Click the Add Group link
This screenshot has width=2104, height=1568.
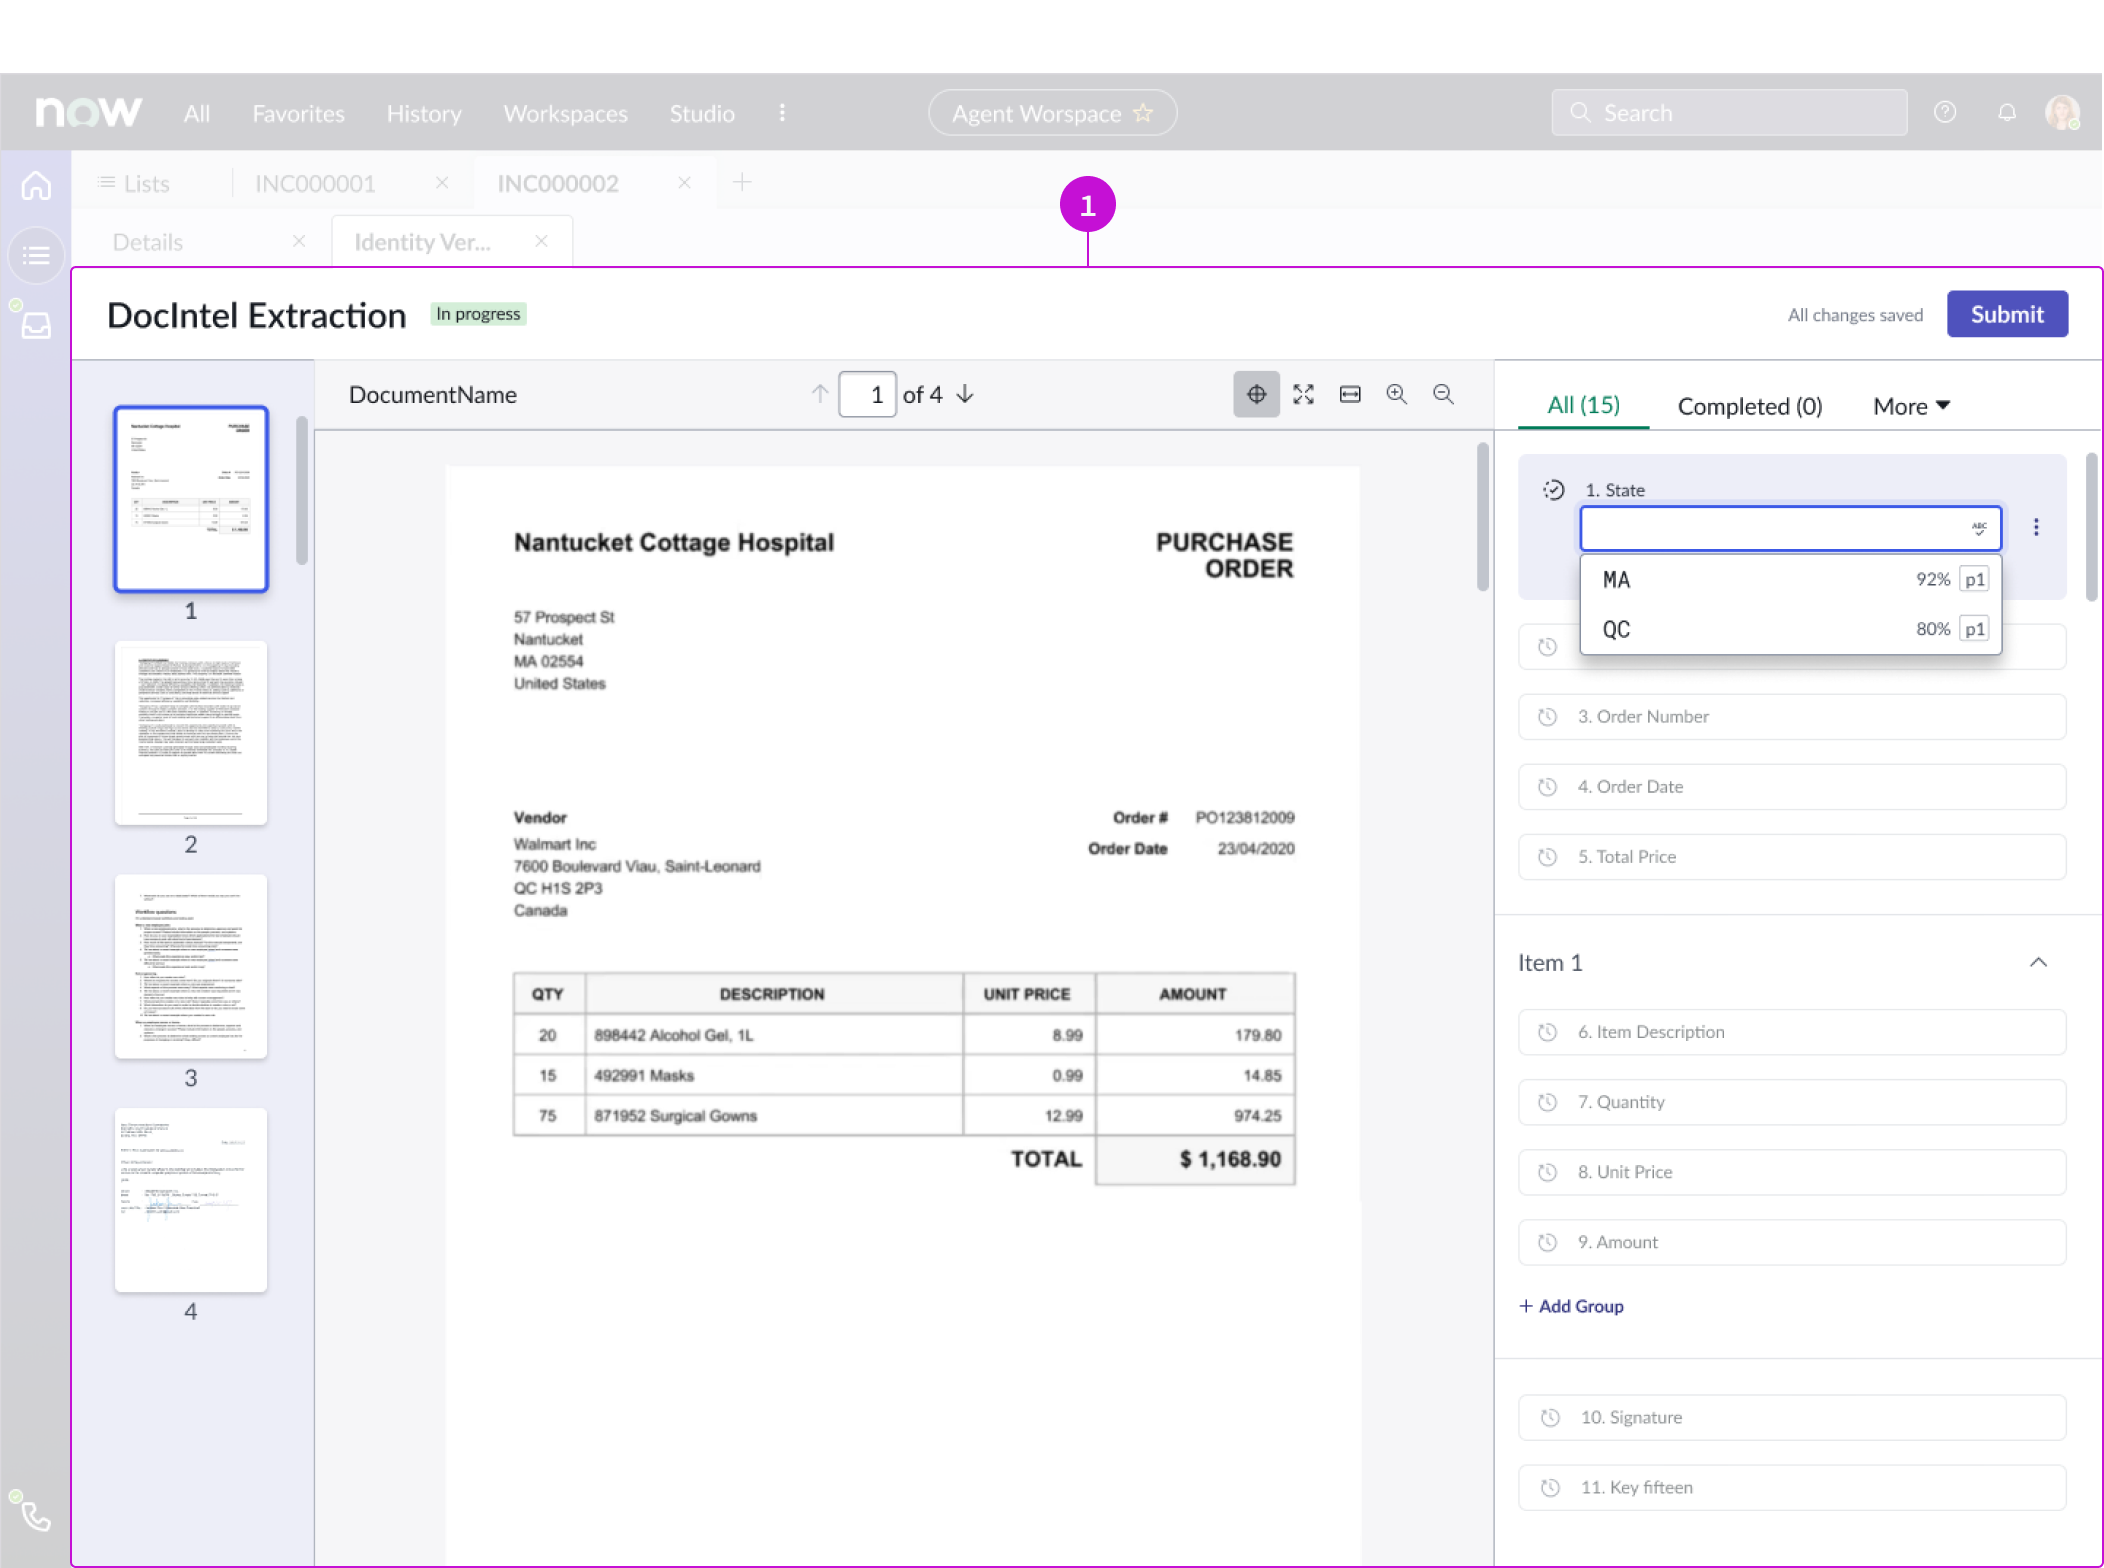click(1571, 1306)
